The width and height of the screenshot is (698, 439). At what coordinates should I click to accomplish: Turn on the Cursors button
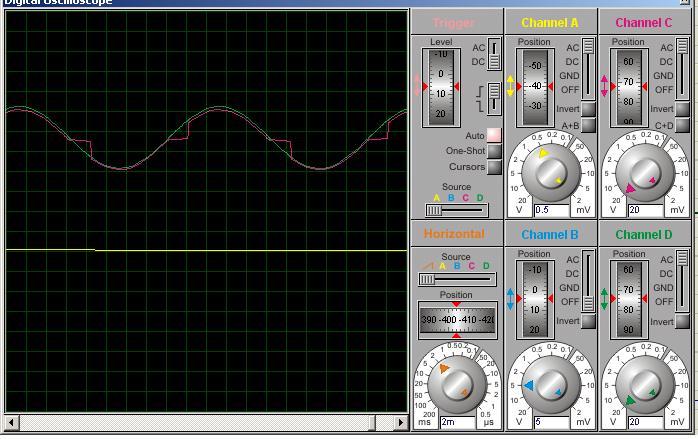(x=494, y=167)
